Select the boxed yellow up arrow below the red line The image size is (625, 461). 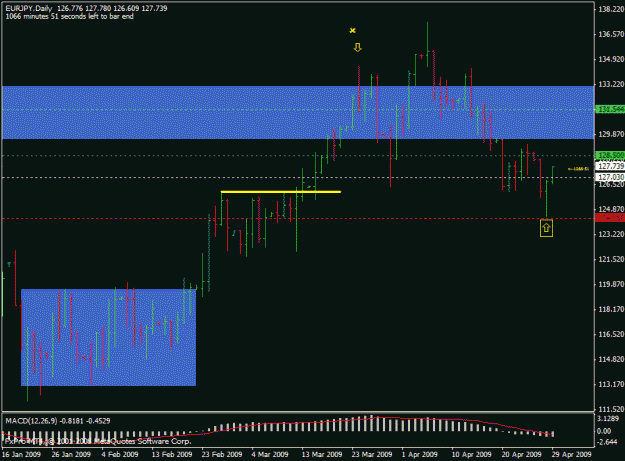coord(546,228)
